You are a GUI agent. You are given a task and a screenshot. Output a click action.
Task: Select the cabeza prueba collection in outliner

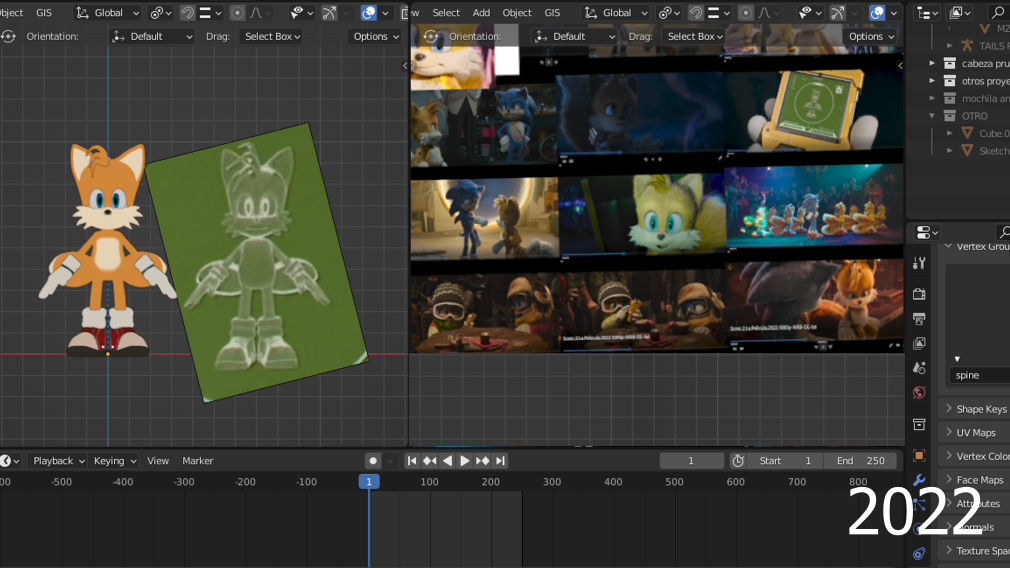coord(983,63)
